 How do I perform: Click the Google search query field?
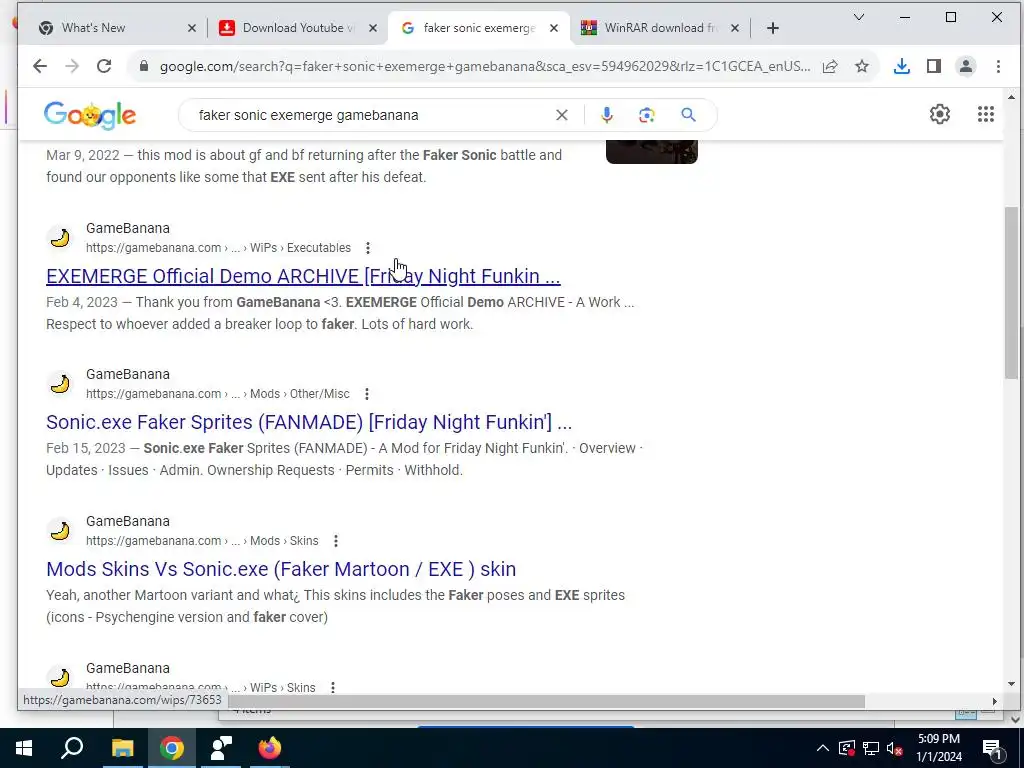coord(372,115)
